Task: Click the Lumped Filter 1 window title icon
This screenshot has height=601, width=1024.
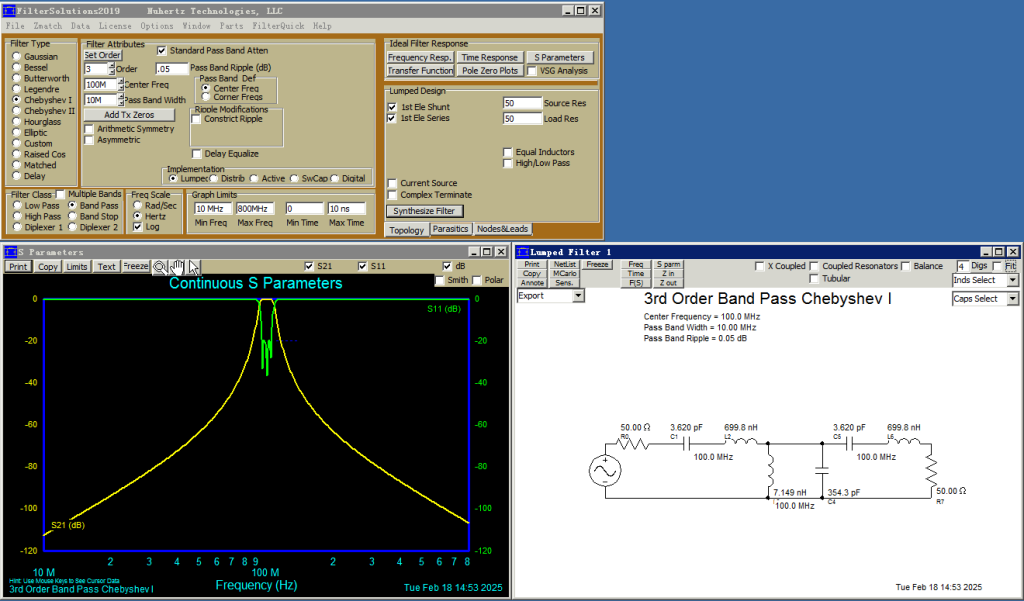Action: pos(522,252)
